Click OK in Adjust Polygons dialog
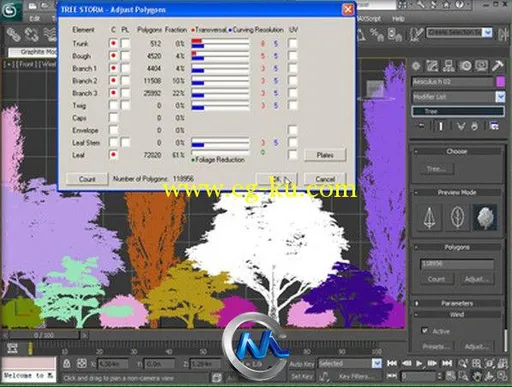The image size is (512, 387). (x=276, y=179)
